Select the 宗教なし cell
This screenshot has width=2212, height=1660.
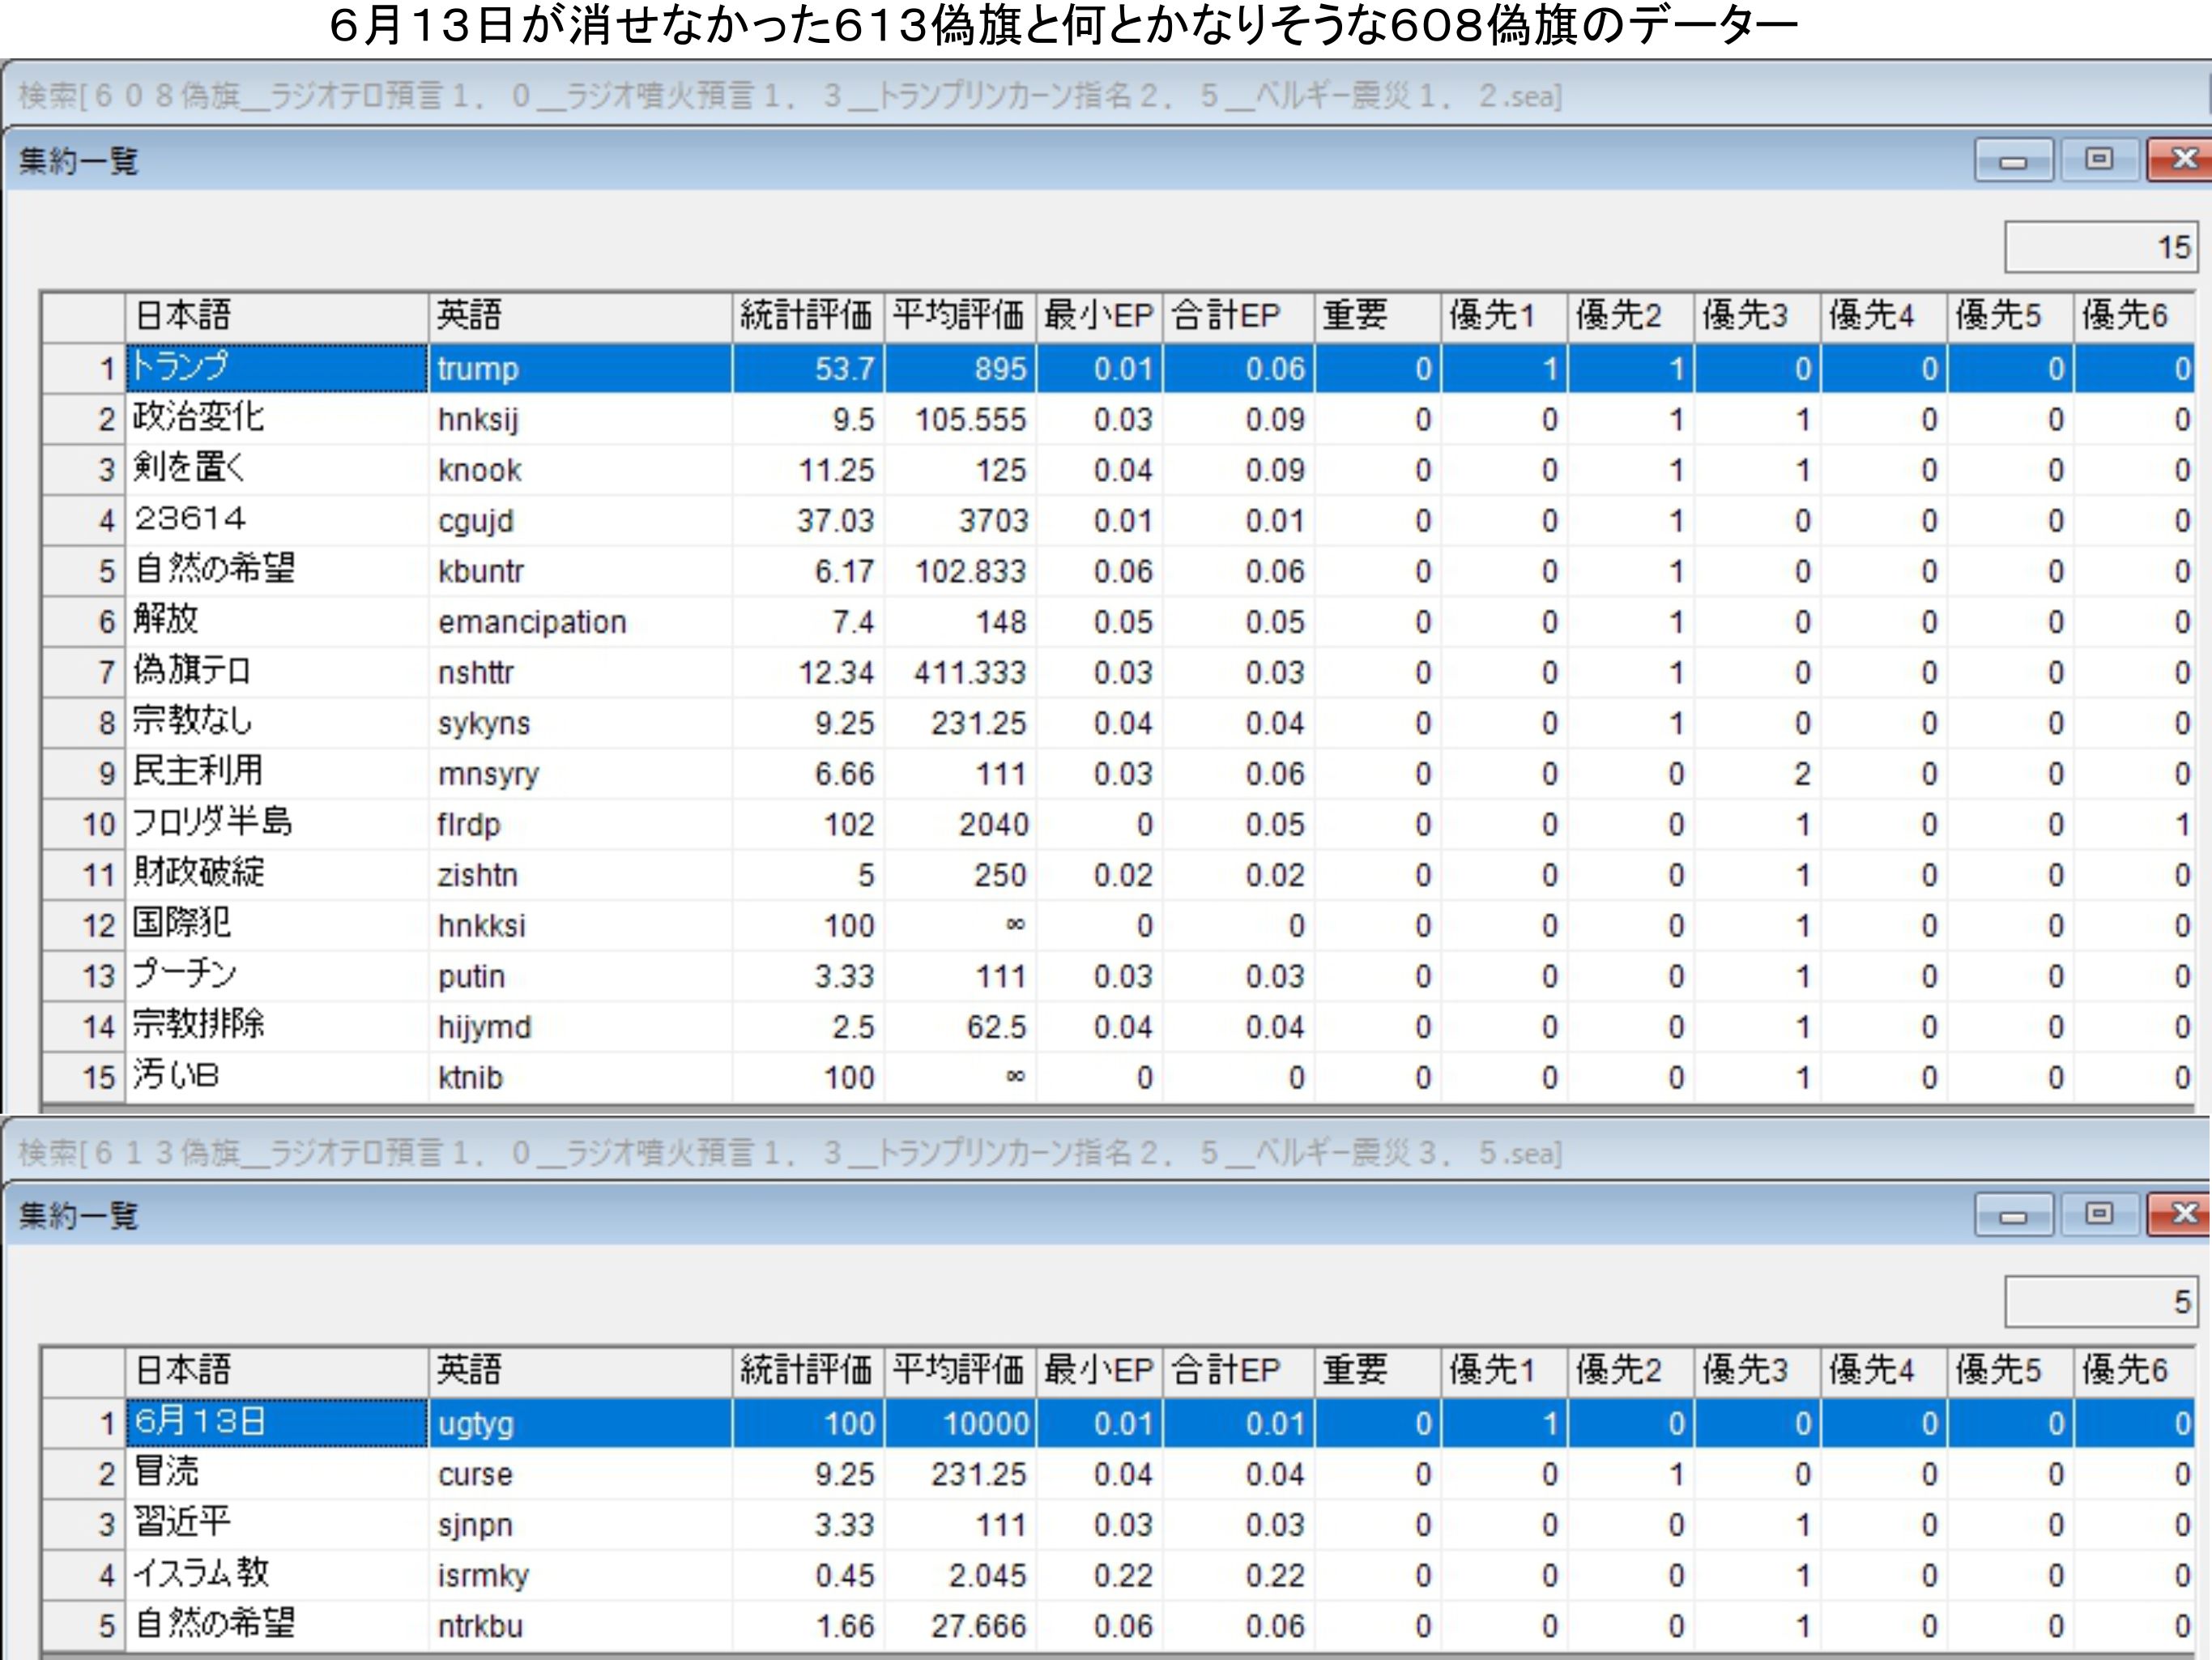point(277,722)
